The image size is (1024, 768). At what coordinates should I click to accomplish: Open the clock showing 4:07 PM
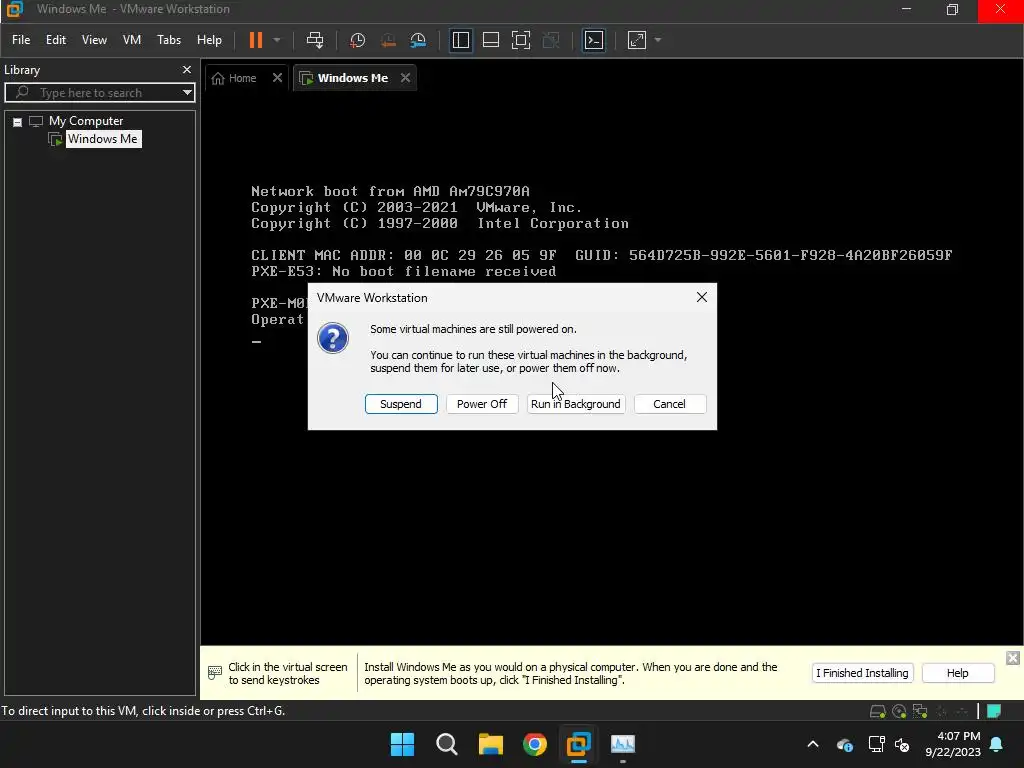point(953,744)
